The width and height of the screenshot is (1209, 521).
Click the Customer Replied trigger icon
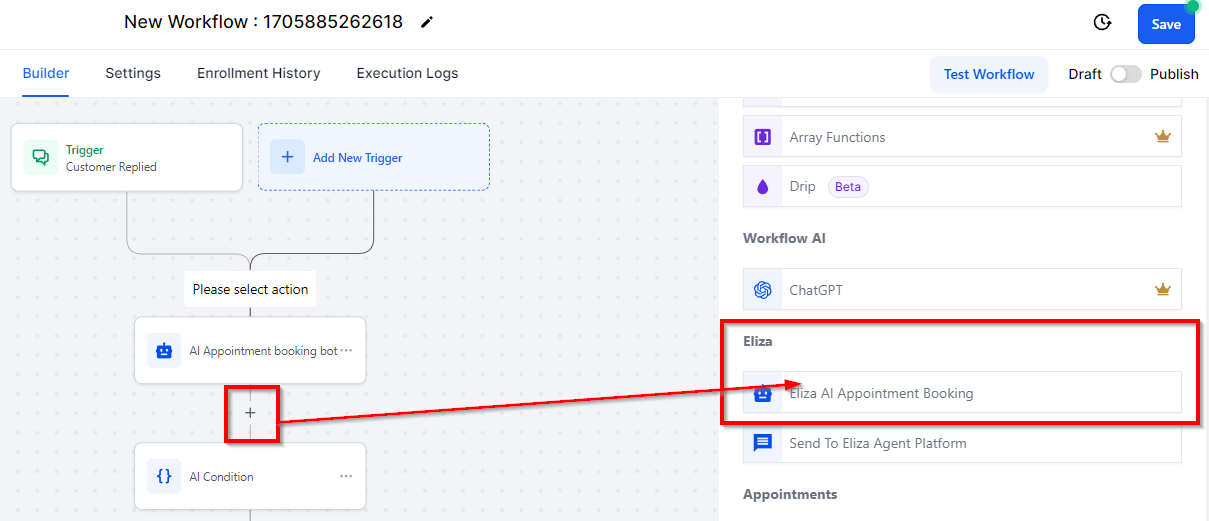(41, 158)
